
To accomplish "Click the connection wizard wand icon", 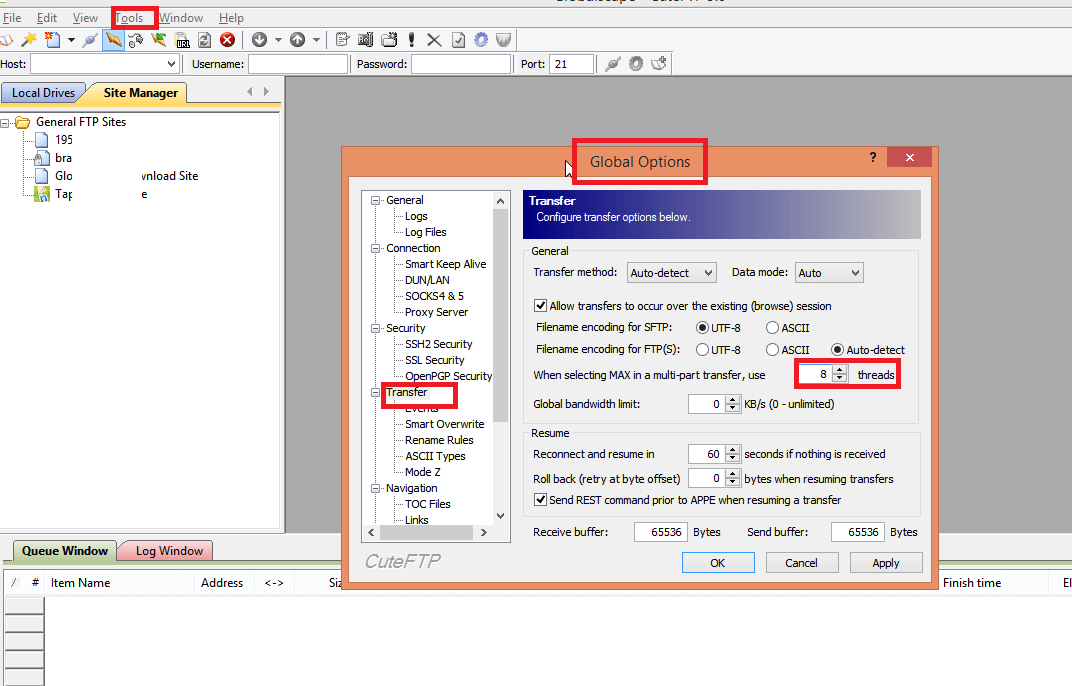I will coord(29,40).
